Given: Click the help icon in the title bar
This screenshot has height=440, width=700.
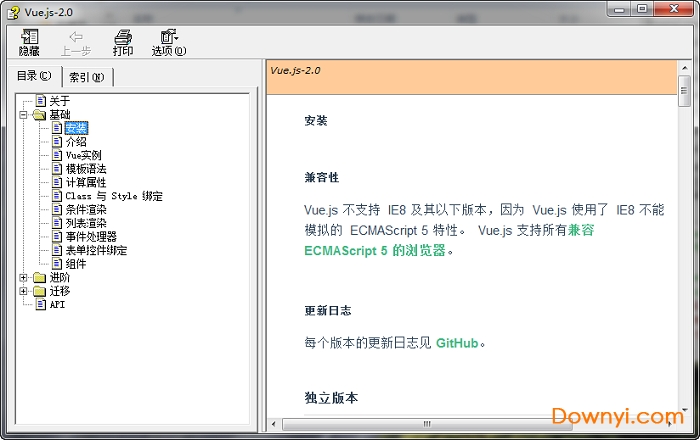Looking at the screenshot, I should (13, 12).
